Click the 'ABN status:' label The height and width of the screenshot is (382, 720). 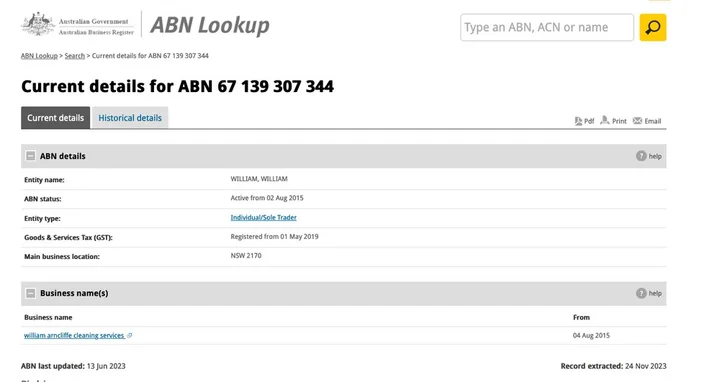coord(43,199)
